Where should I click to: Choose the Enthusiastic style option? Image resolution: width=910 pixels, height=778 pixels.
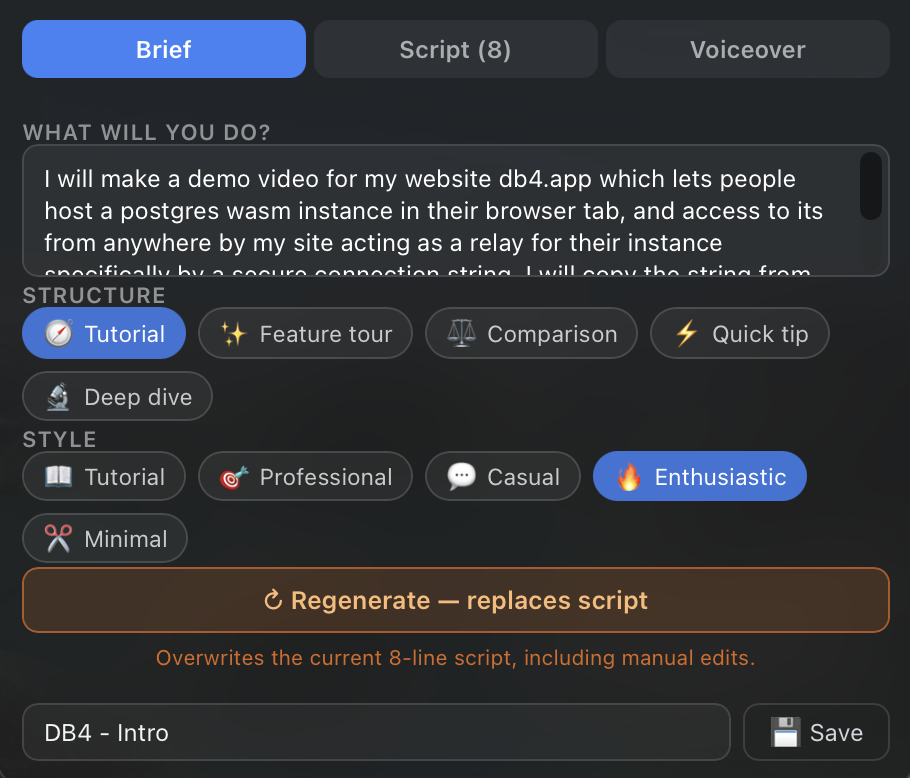699,476
